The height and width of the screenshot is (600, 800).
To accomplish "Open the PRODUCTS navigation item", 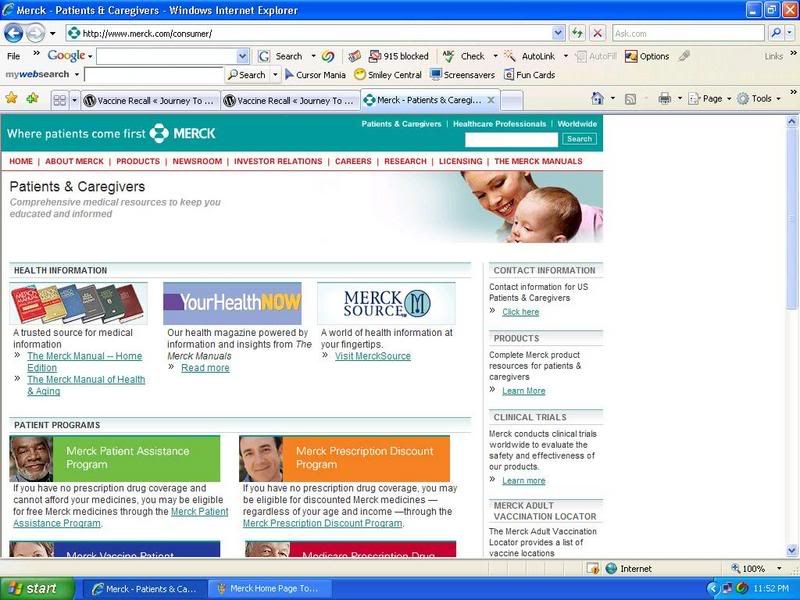I will [x=138, y=161].
